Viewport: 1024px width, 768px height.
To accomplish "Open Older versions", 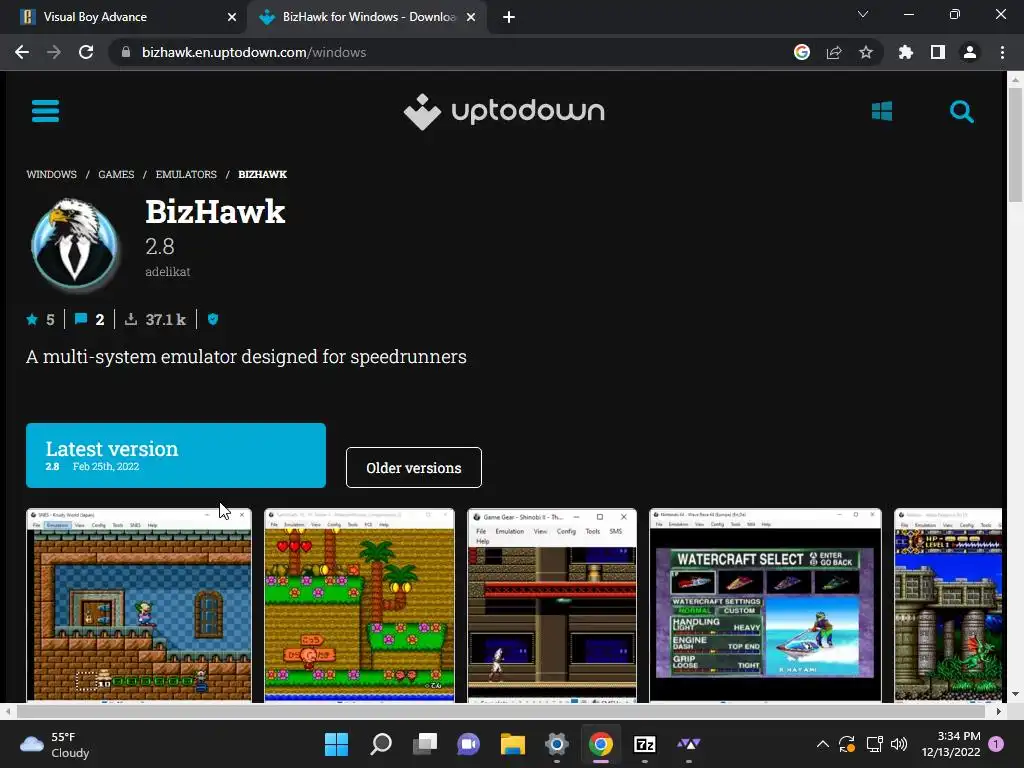I will tap(414, 468).
